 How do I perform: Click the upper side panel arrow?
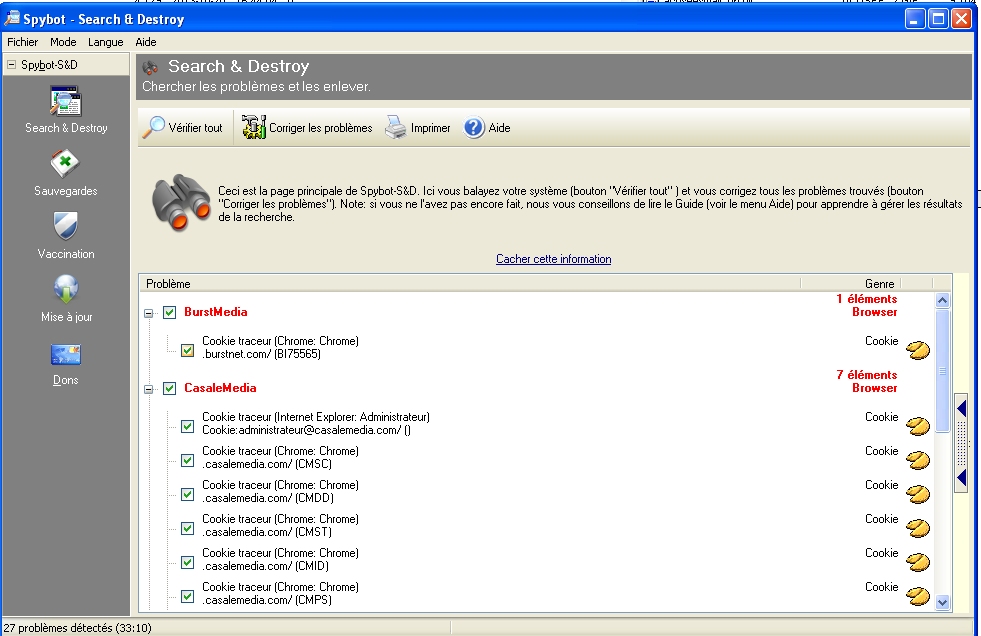(x=962, y=409)
